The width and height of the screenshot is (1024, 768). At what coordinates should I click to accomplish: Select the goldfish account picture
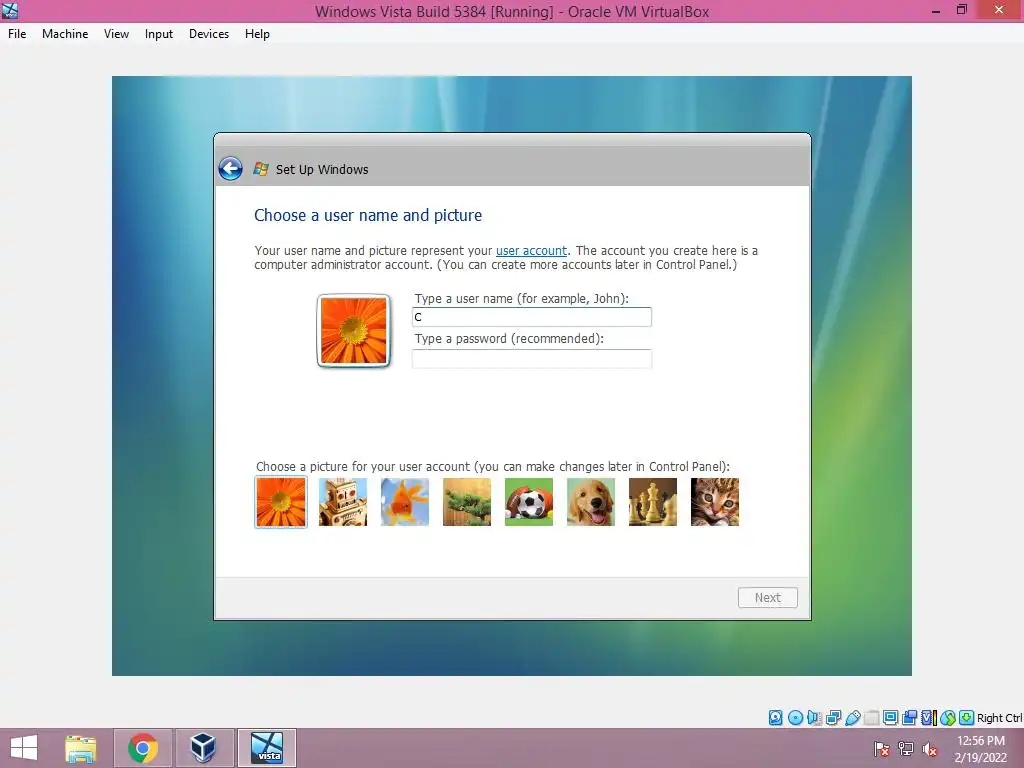click(405, 502)
